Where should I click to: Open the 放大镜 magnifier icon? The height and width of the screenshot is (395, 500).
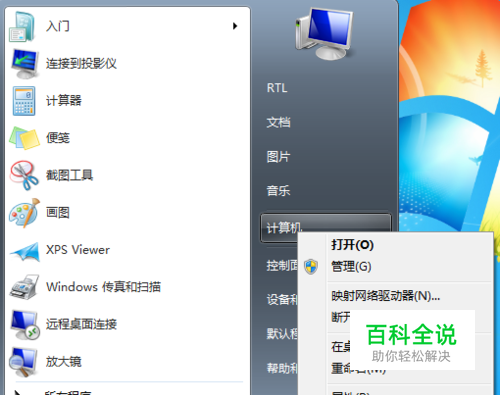click(23, 362)
